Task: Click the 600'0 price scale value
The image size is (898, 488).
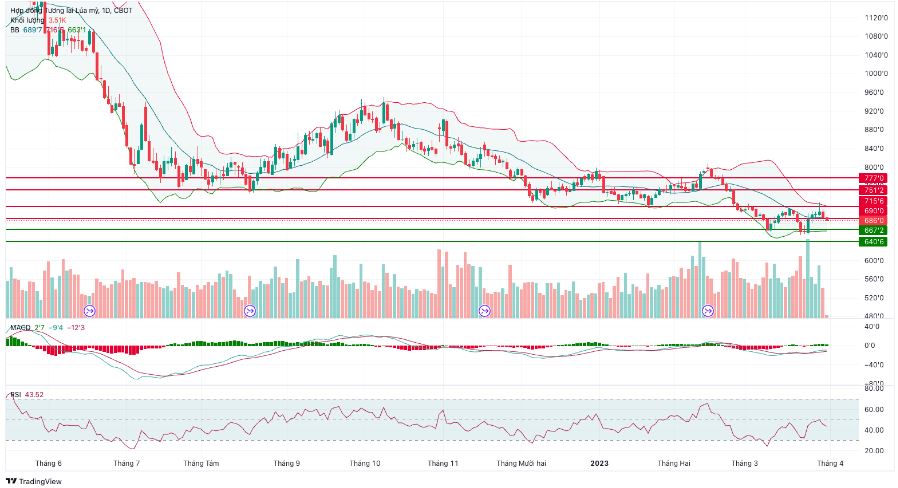Action: pos(876,261)
